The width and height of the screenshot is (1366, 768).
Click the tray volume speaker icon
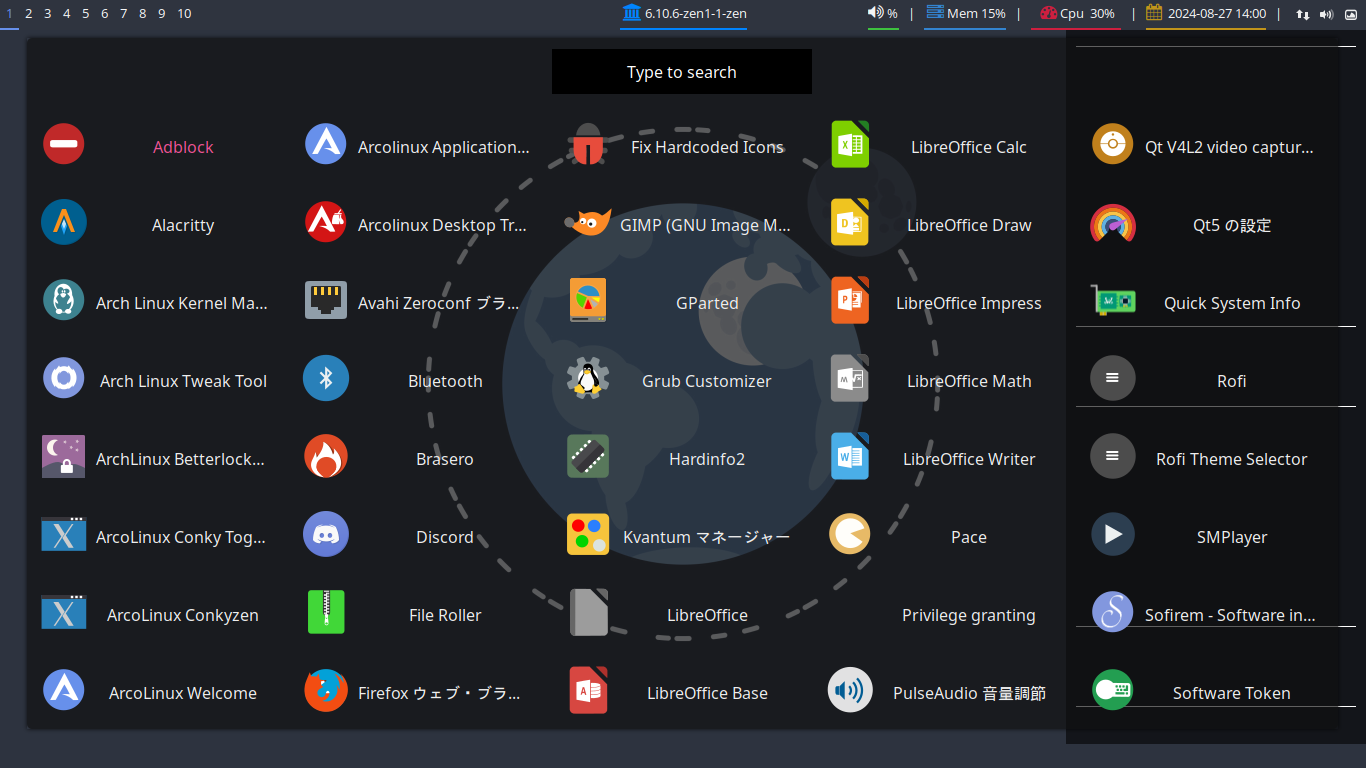pyautogui.click(x=1327, y=15)
